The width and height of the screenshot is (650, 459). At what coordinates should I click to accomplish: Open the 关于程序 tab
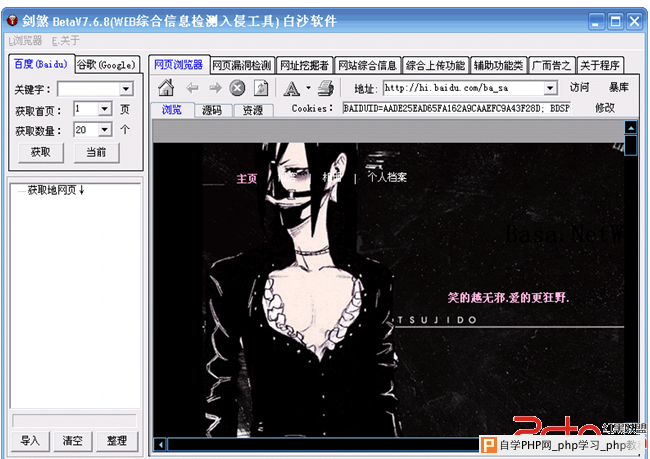(x=600, y=66)
